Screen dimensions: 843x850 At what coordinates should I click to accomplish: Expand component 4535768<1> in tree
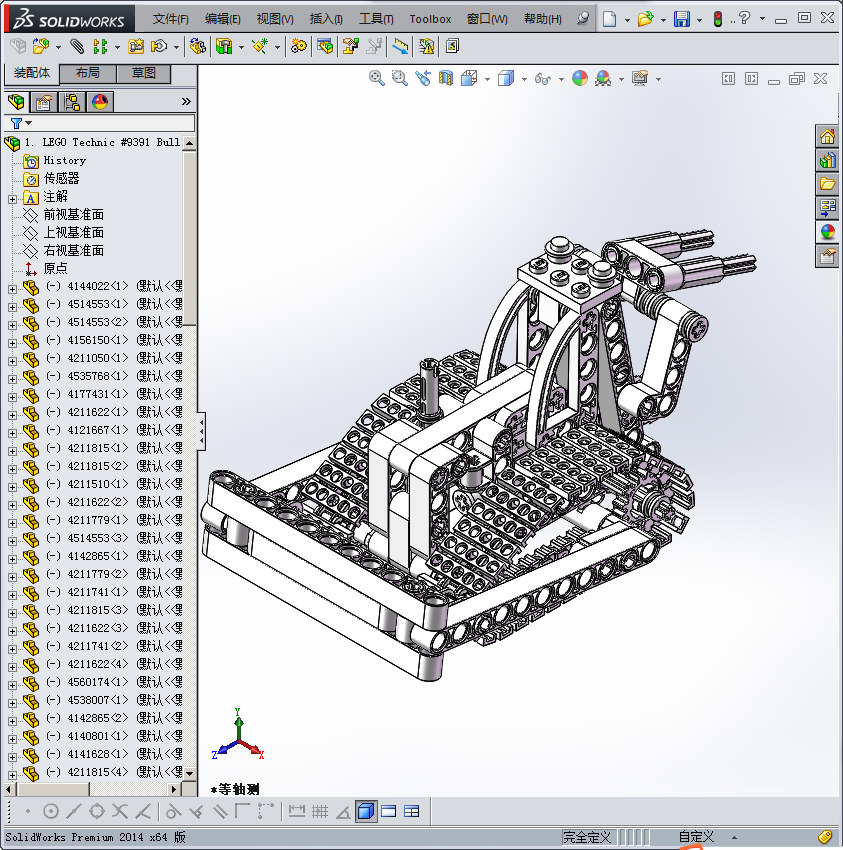(12, 378)
